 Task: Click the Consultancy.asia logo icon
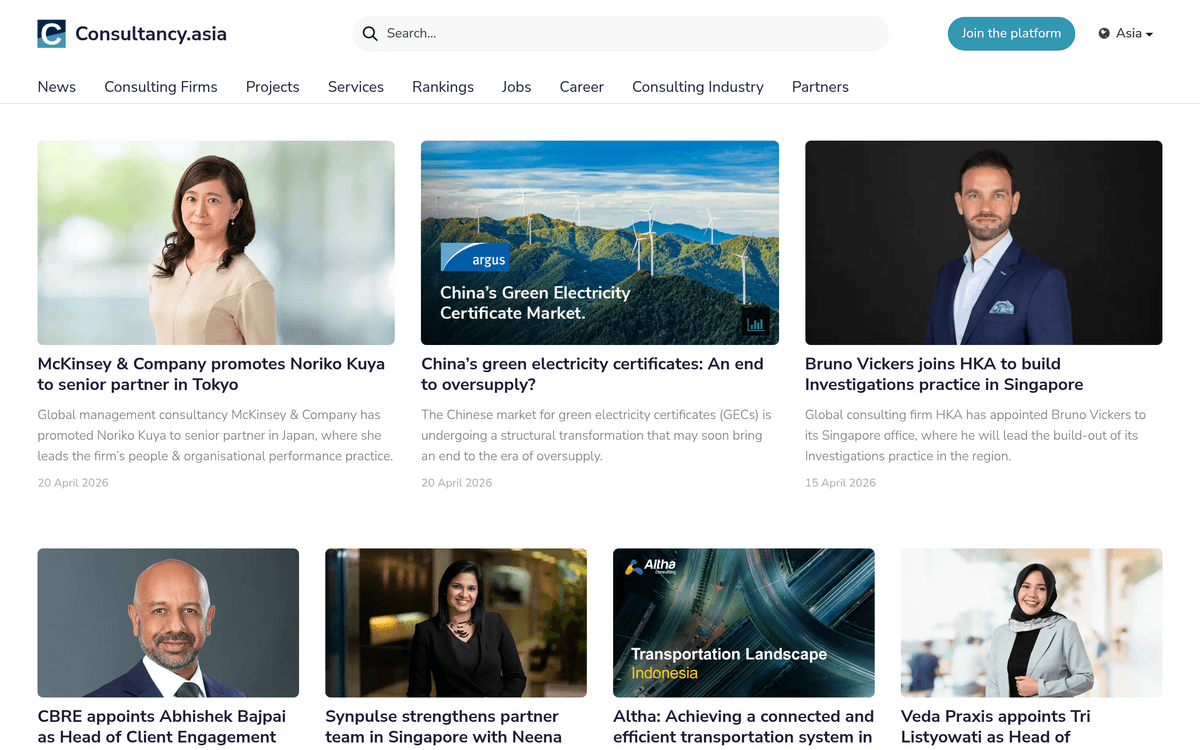(x=51, y=34)
